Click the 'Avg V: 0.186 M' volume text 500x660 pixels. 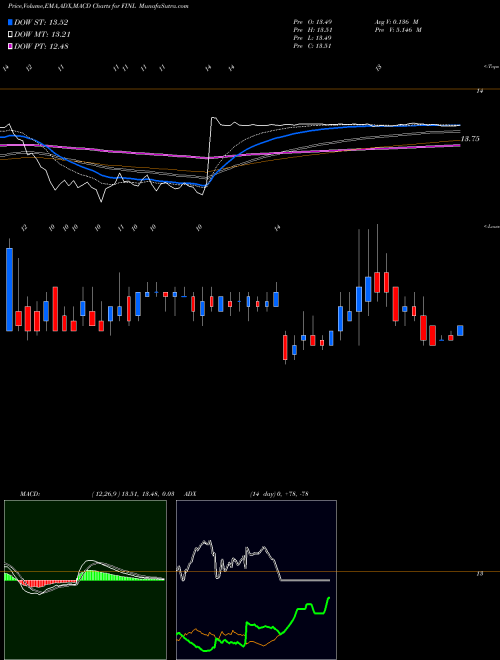click(396, 22)
